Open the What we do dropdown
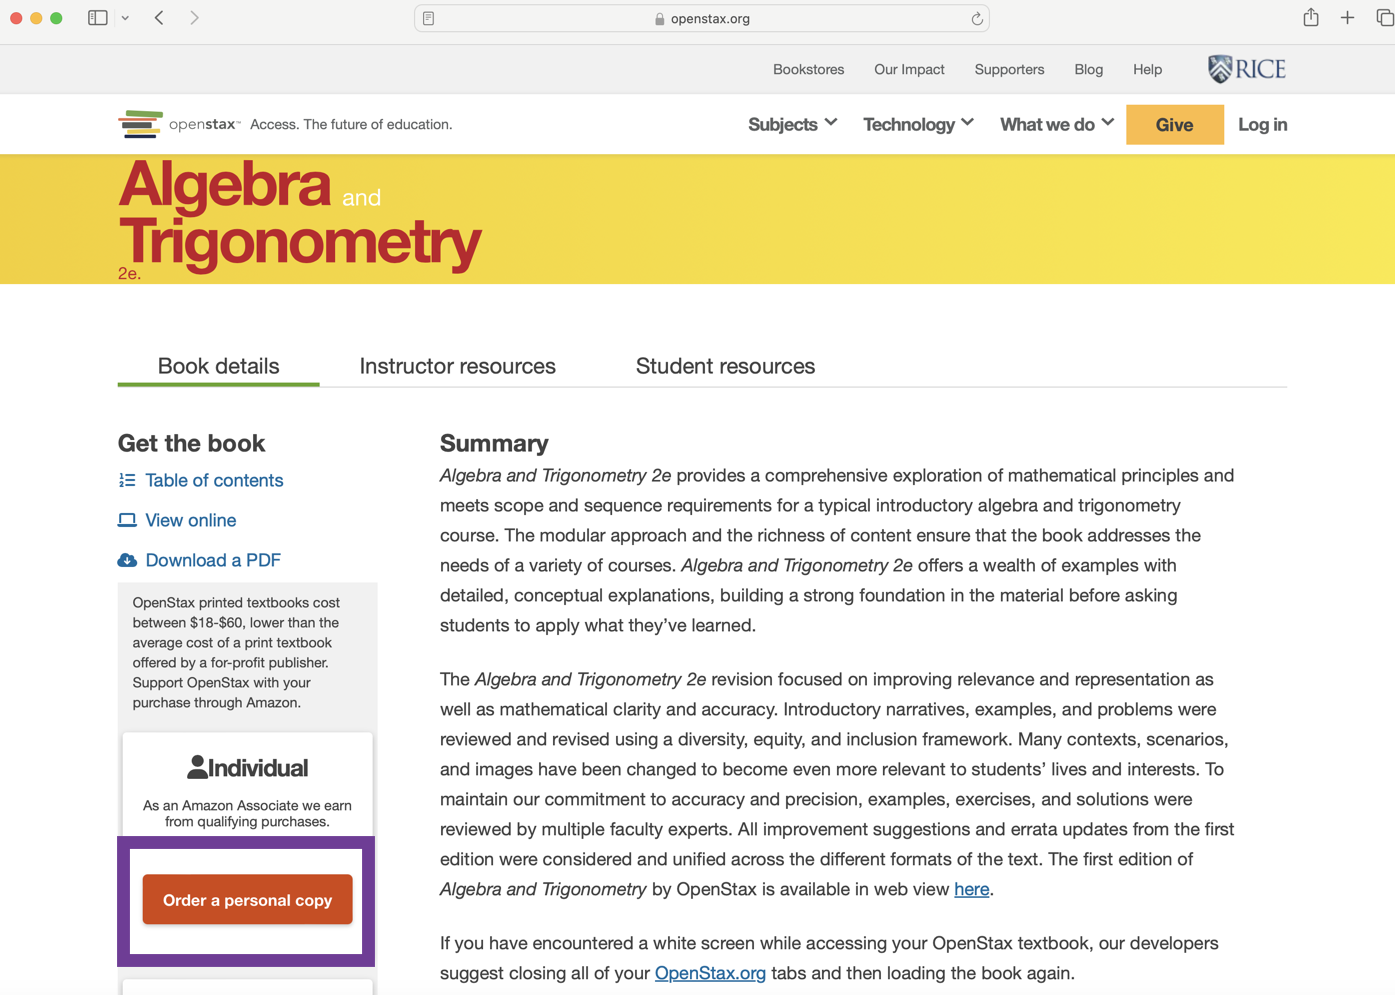Image resolution: width=1395 pixels, height=995 pixels. 1056,124
